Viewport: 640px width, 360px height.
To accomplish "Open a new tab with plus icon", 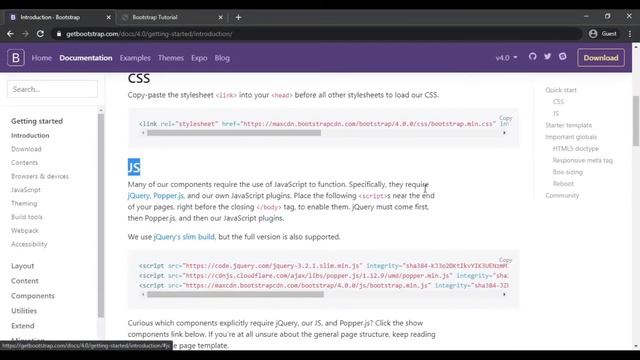I will pos(238,17).
